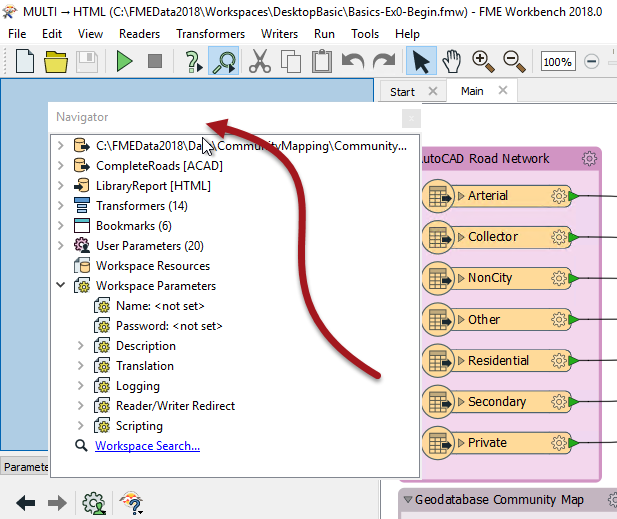Click the FME help question icon
The image size is (617, 519).
coord(132,503)
